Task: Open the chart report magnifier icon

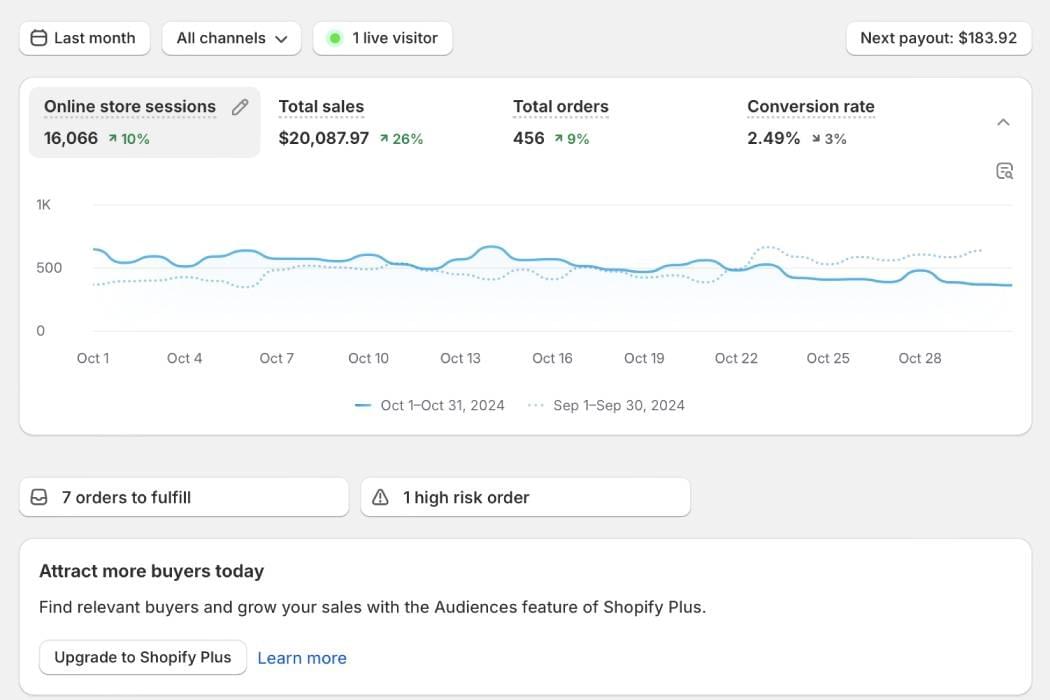Action: [1004, 171]
